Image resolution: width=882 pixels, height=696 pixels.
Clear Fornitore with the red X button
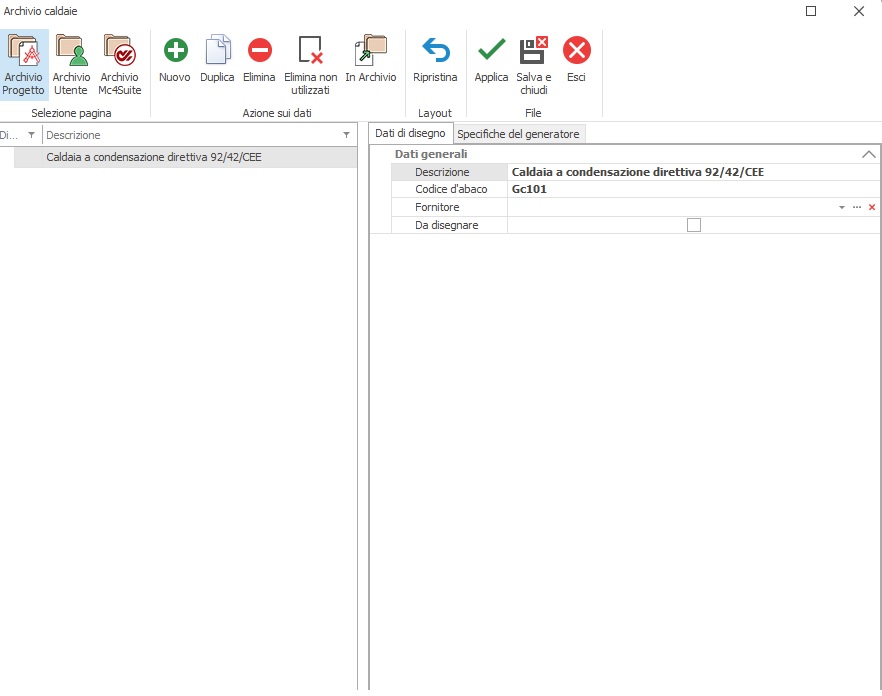point(872,207)
